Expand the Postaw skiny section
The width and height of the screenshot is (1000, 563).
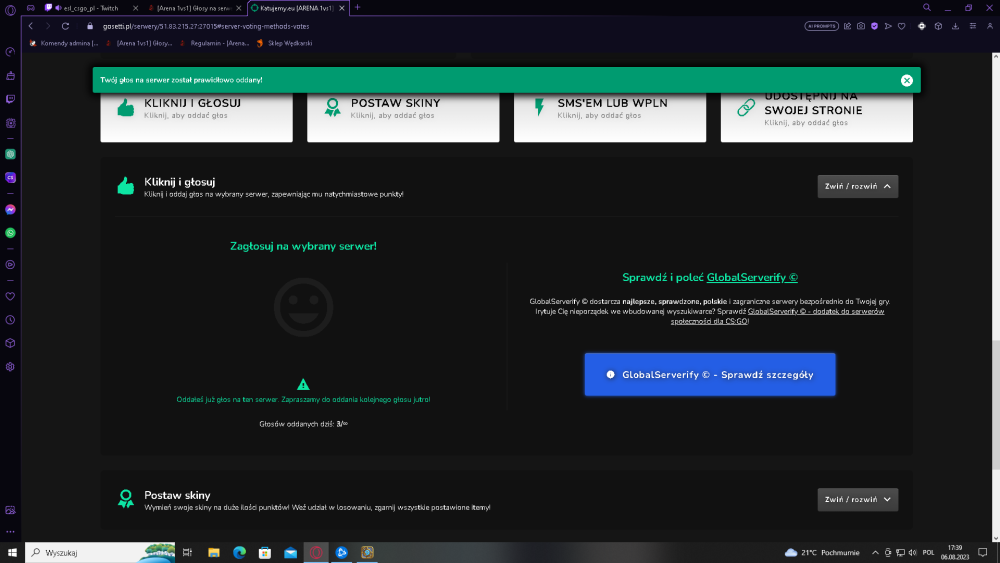[x=858, y=499]
